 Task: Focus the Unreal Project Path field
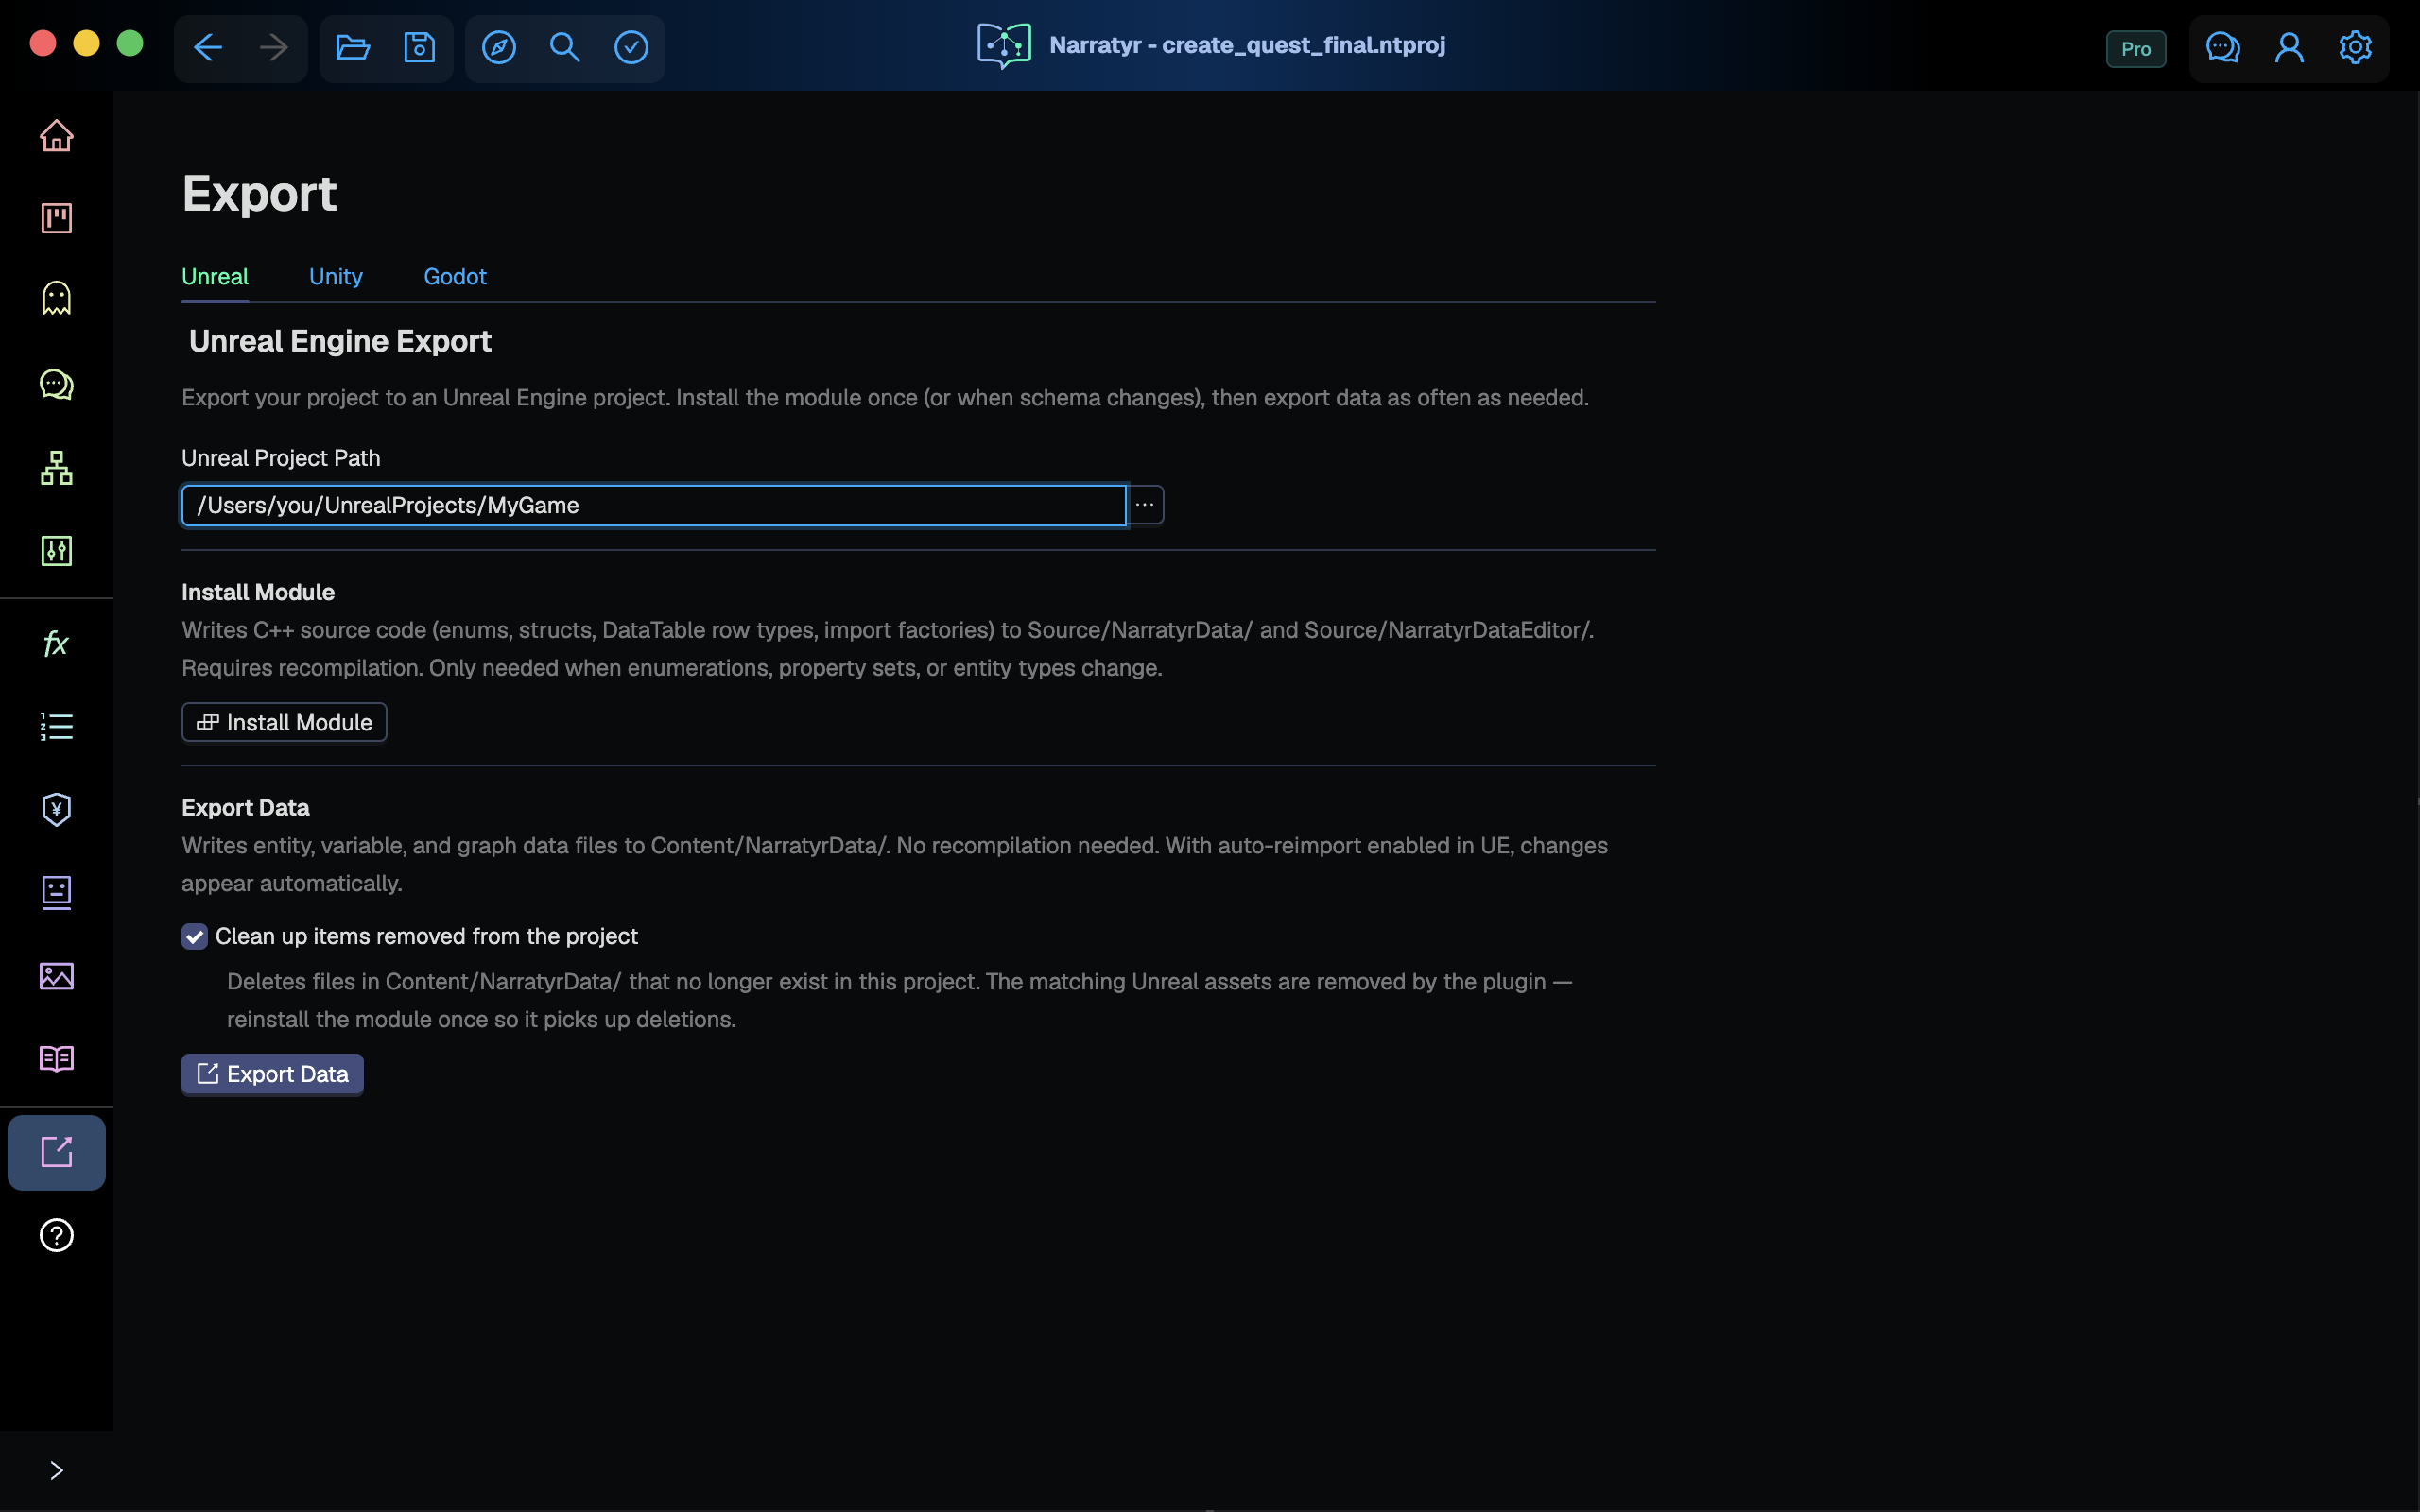click(654, 505)
